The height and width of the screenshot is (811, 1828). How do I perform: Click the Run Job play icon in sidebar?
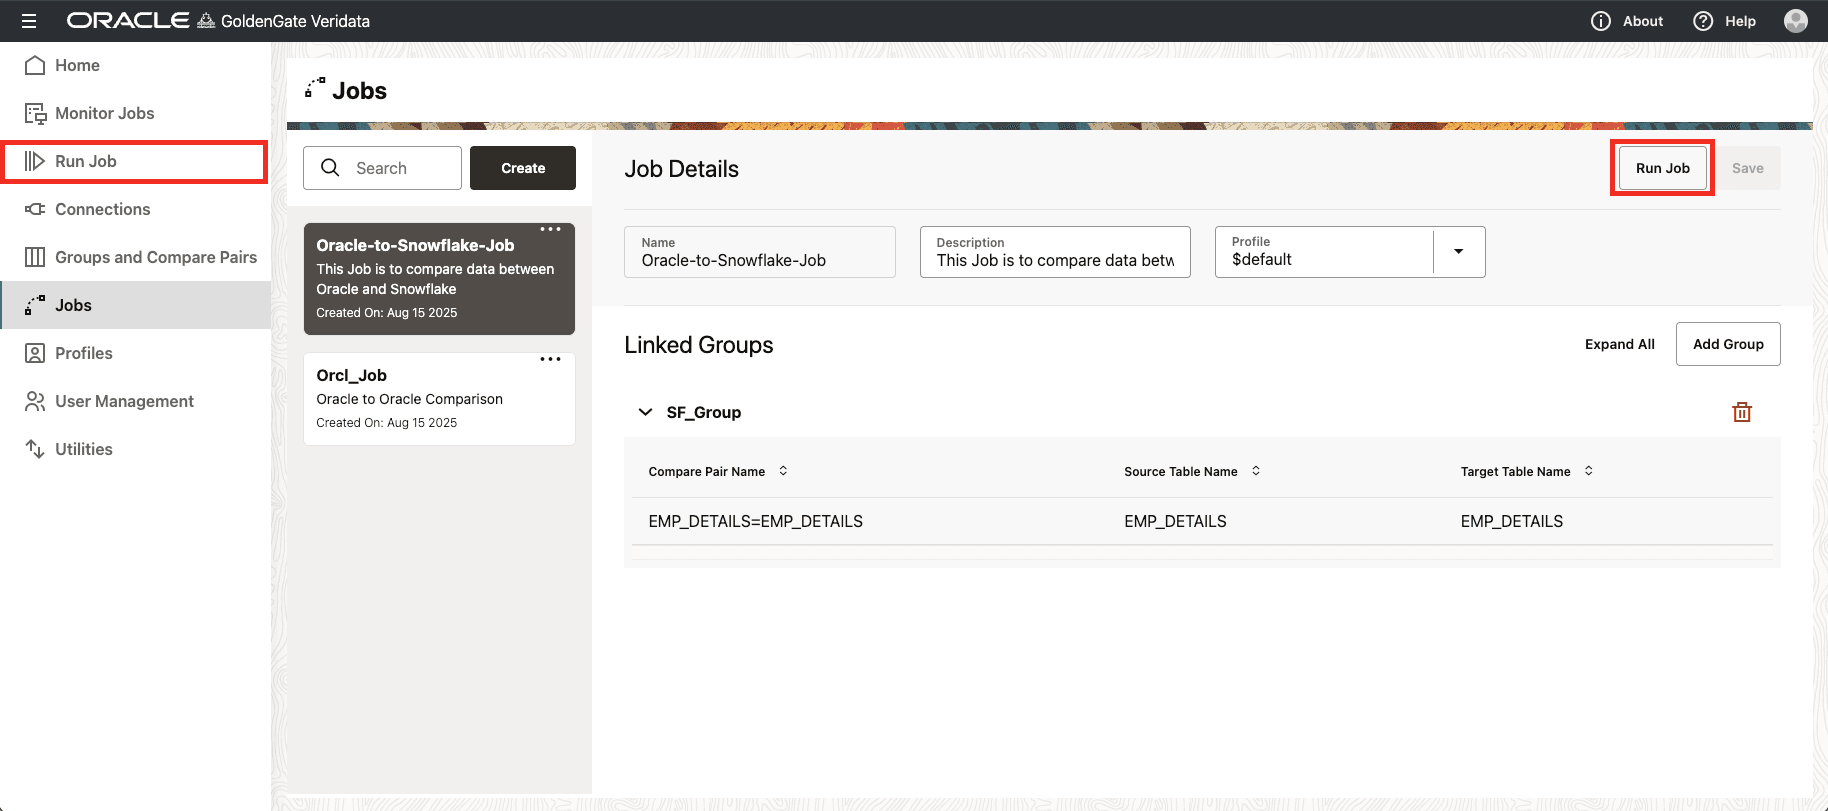35,161
